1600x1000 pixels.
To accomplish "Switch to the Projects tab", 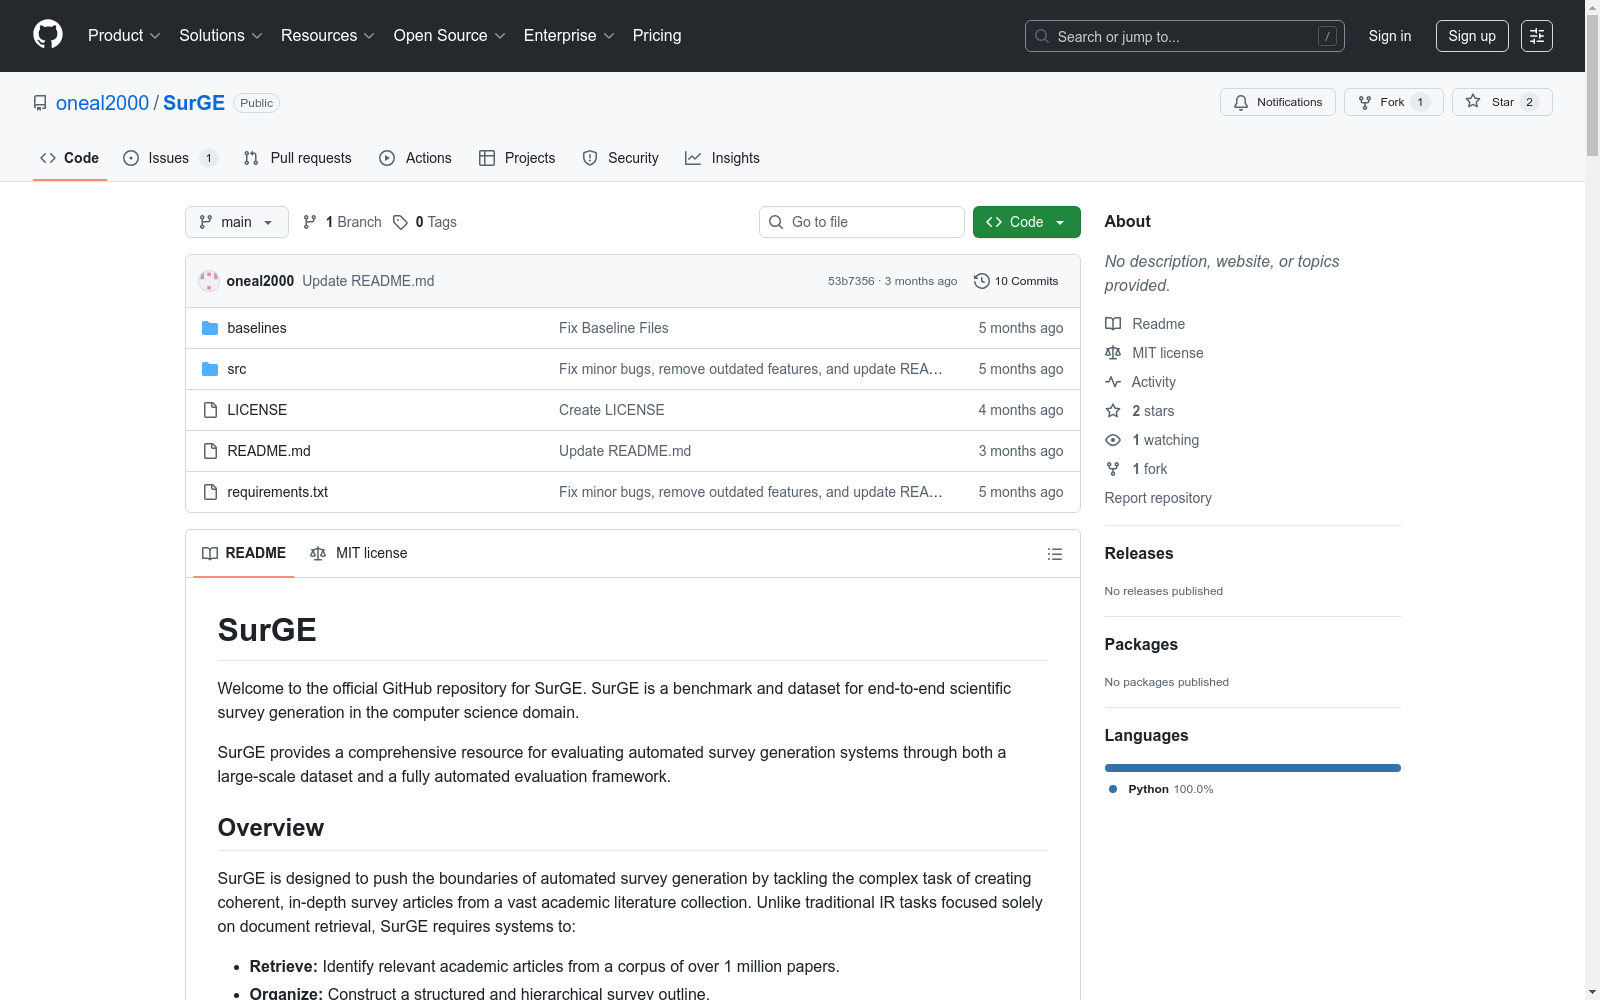I will [517, 158].
